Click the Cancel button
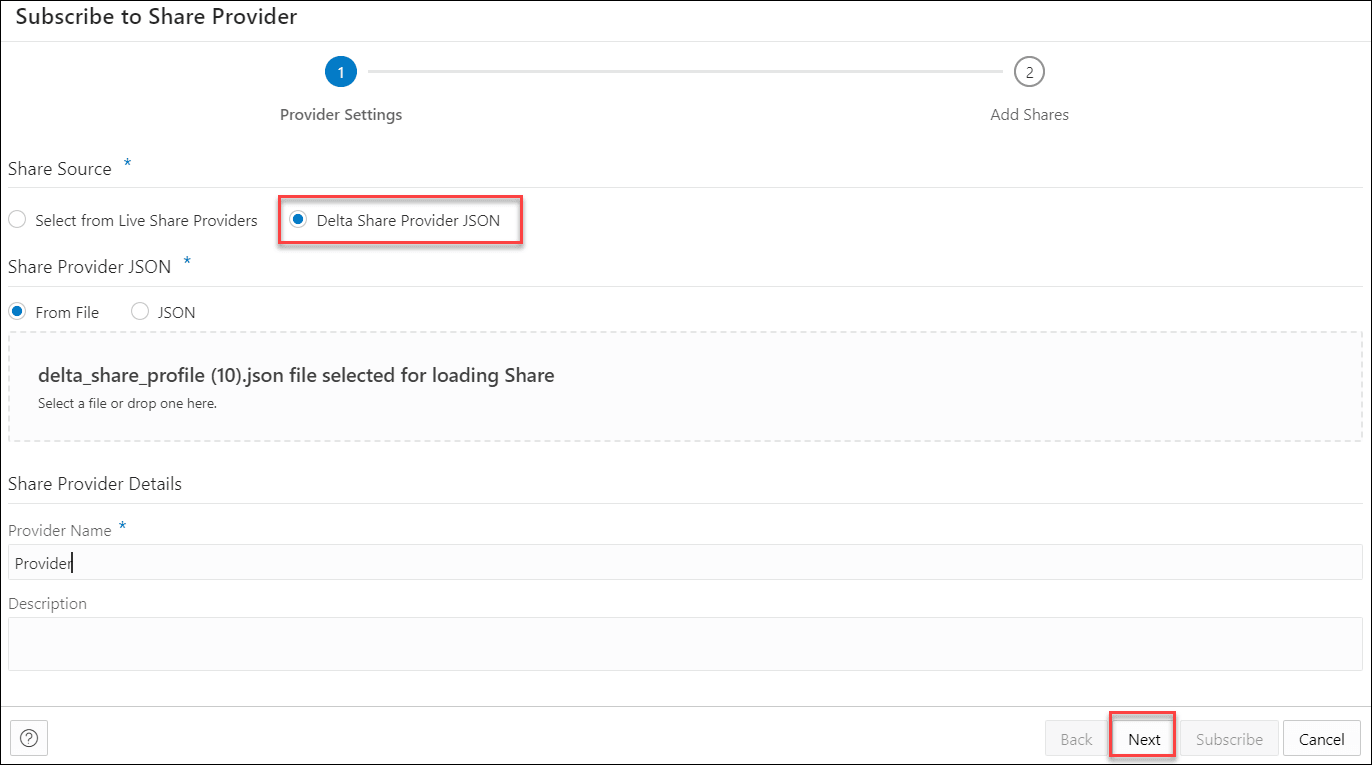The width and height of the screenshot is (1372, 765). [1322, 738]
